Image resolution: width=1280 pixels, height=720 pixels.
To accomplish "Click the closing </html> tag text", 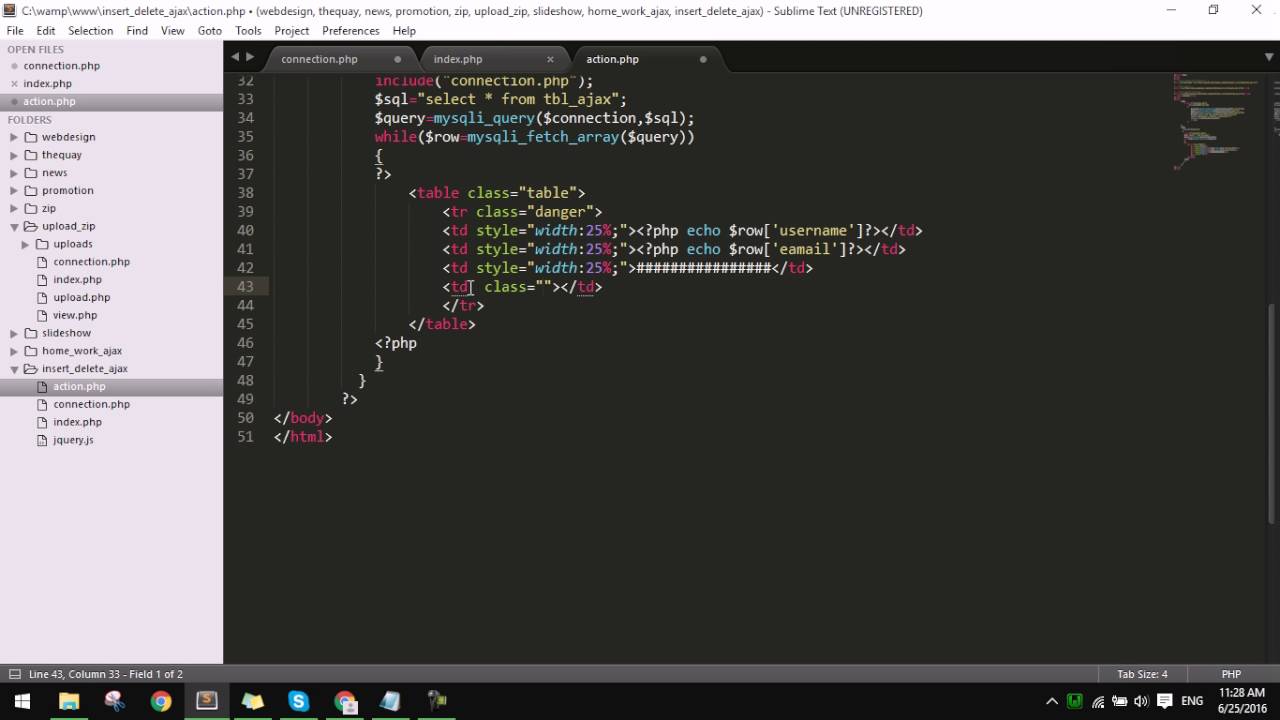I will [x=303, y=437].
